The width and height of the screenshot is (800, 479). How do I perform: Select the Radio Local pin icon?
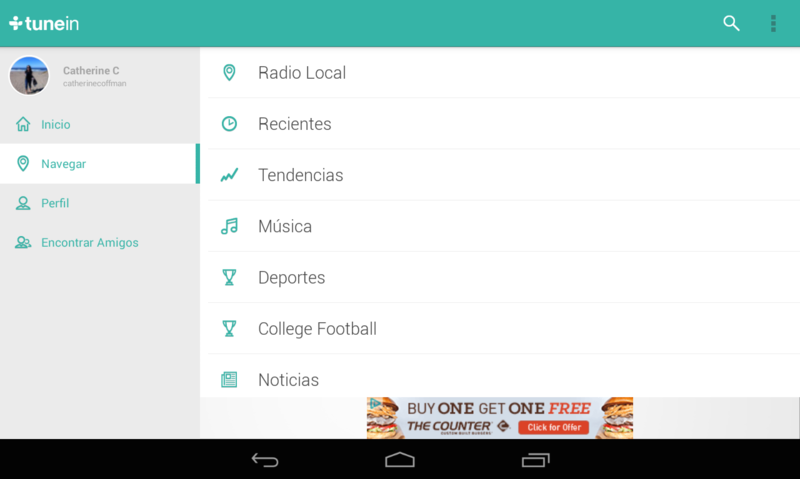[x=229, y=72]
